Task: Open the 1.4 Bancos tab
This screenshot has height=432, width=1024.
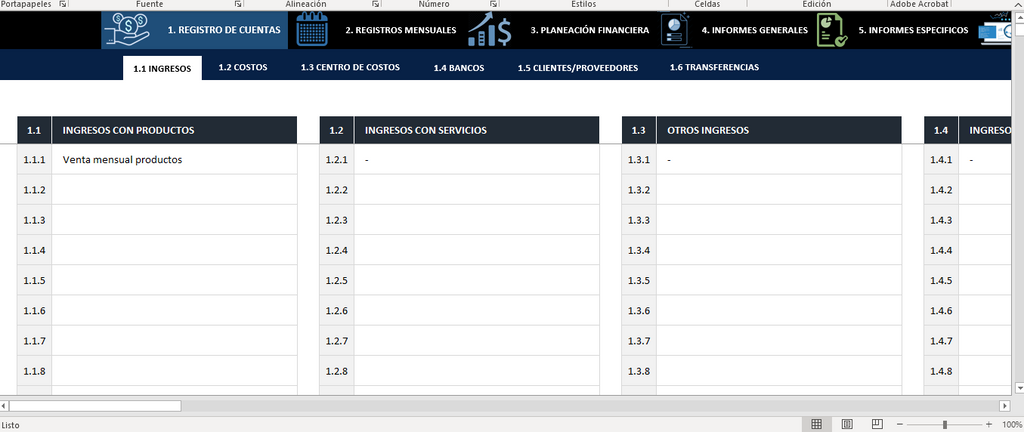Action: [458, 68]
